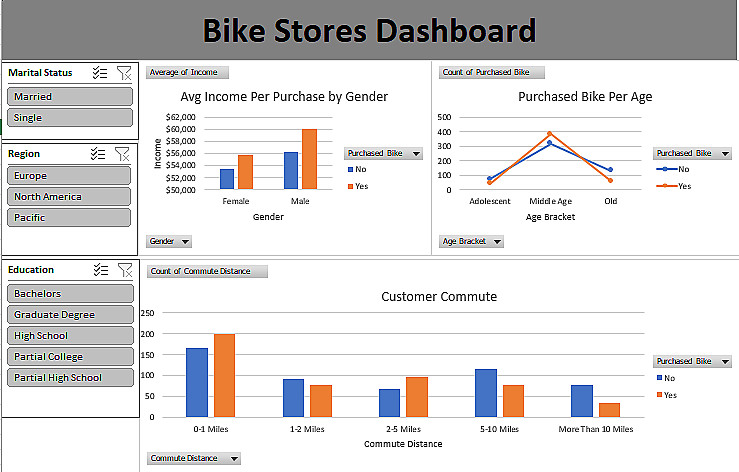
Task: Clear filter on Marital Status slicer
Action: pos(124,73)
